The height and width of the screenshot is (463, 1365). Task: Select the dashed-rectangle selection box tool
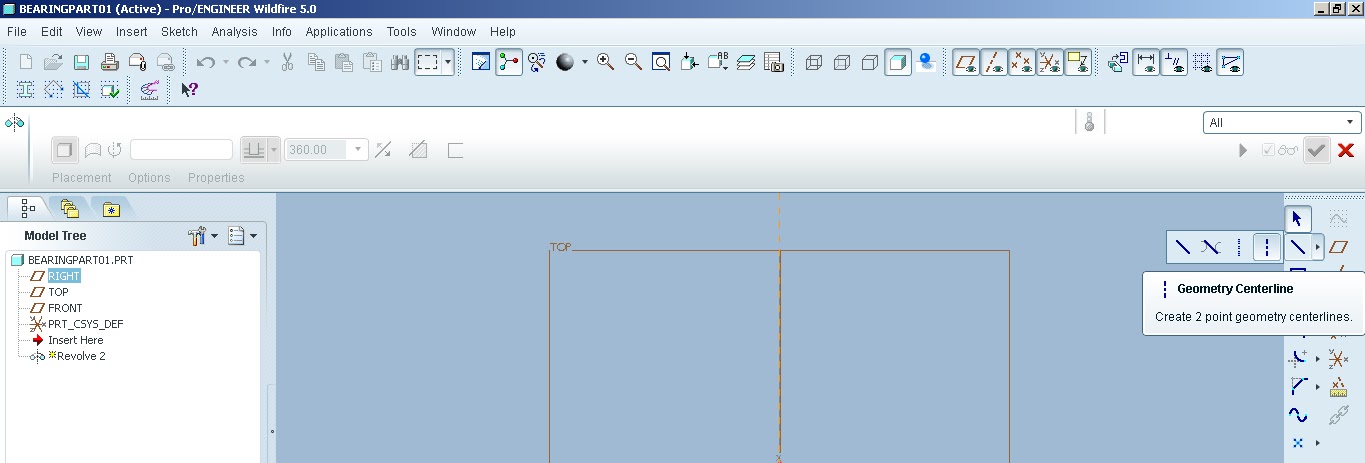click(x=428, y=62)
